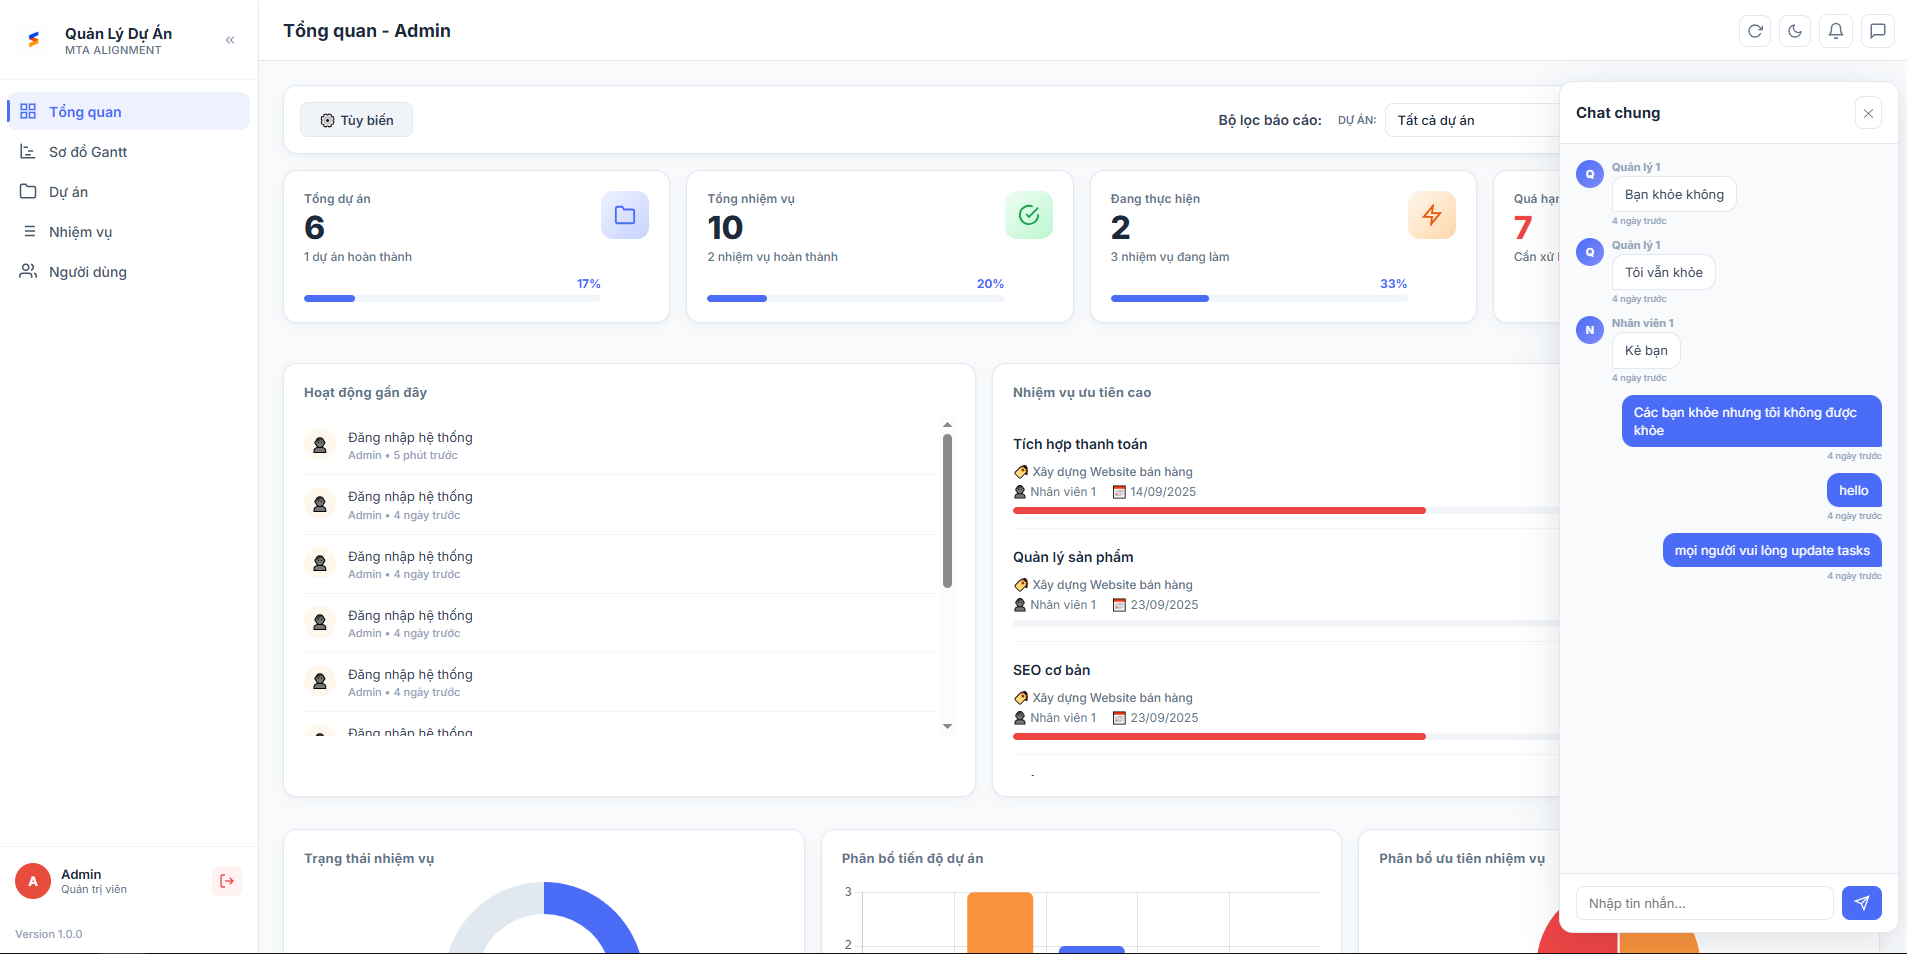Navigate to Người dùng management

[x=129, y=272]
